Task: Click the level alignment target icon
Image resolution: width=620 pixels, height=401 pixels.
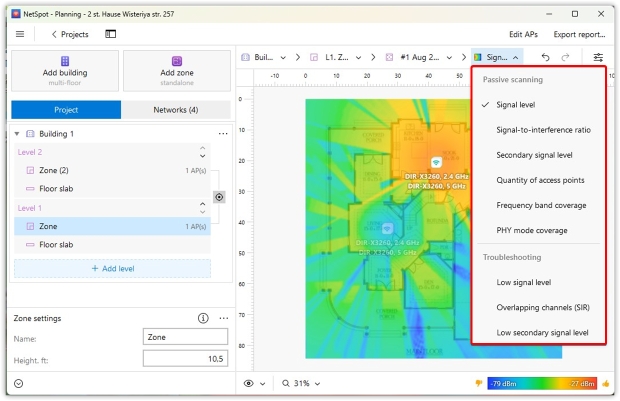Action: click(219, 197)
